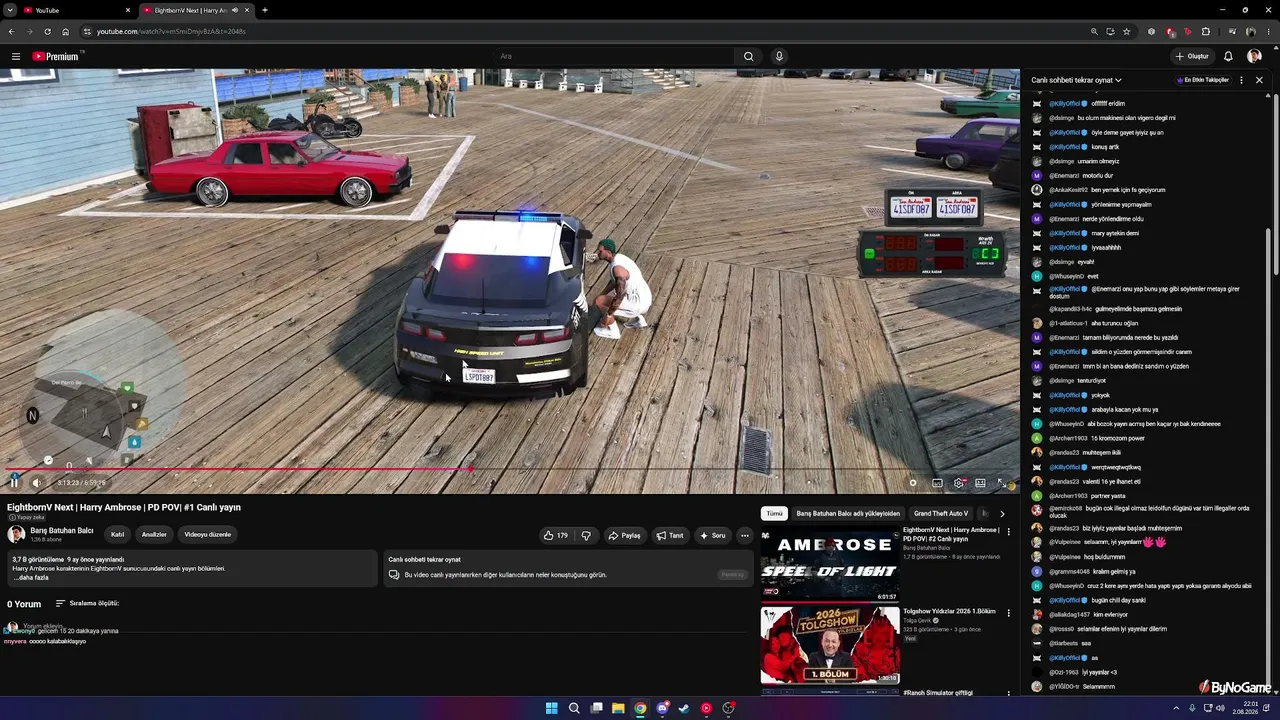Mute the video volume
This screenshot has height=720, width=1280.
(37, 483)
